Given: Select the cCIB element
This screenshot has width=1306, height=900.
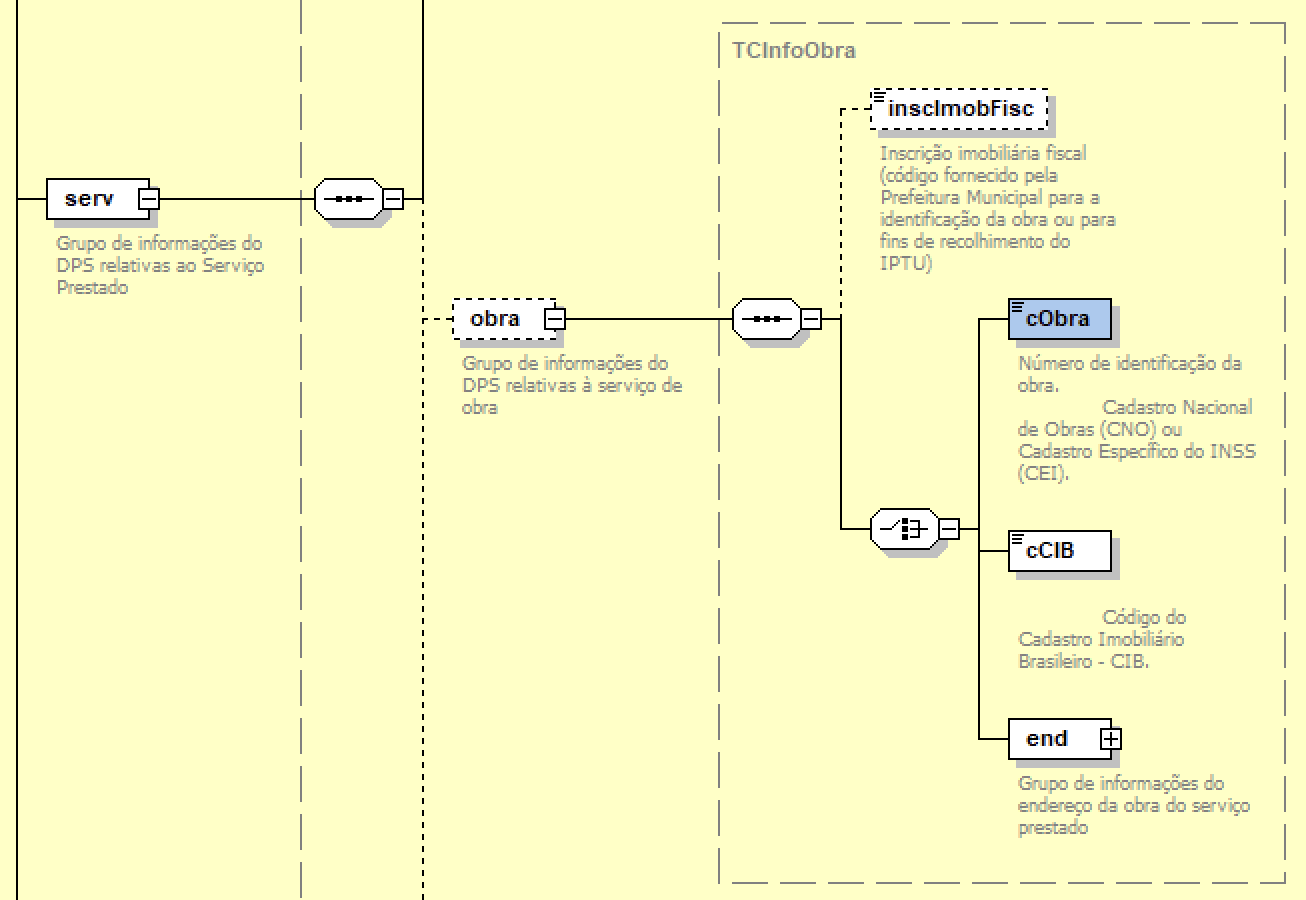Looking at the screenshot, I should [x=1058, y=550].
